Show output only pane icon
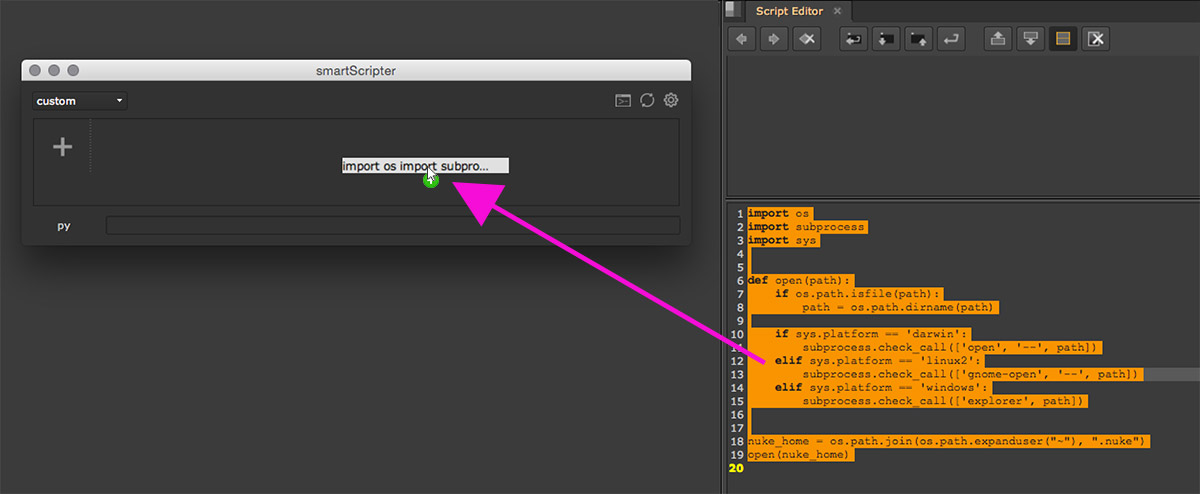 [1031, 39]
